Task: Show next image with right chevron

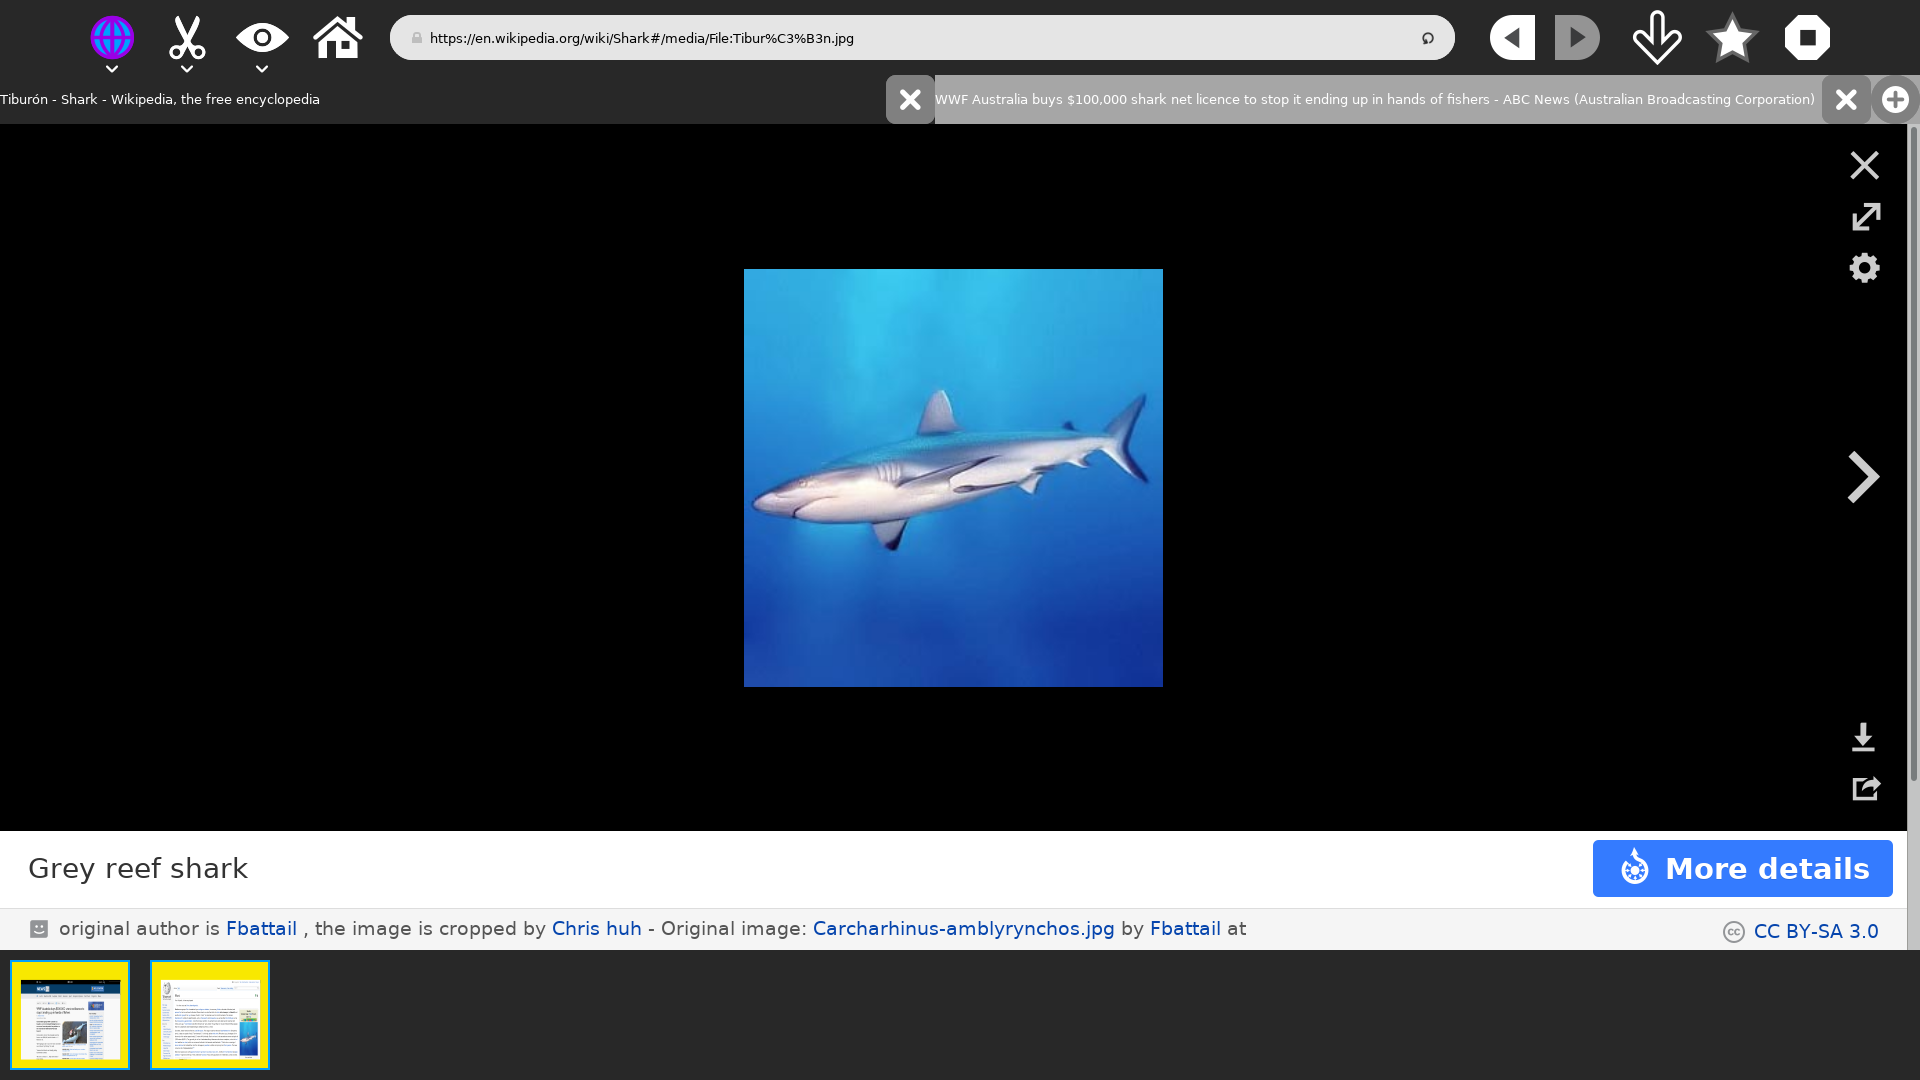Action: (x=1863, y=477)
